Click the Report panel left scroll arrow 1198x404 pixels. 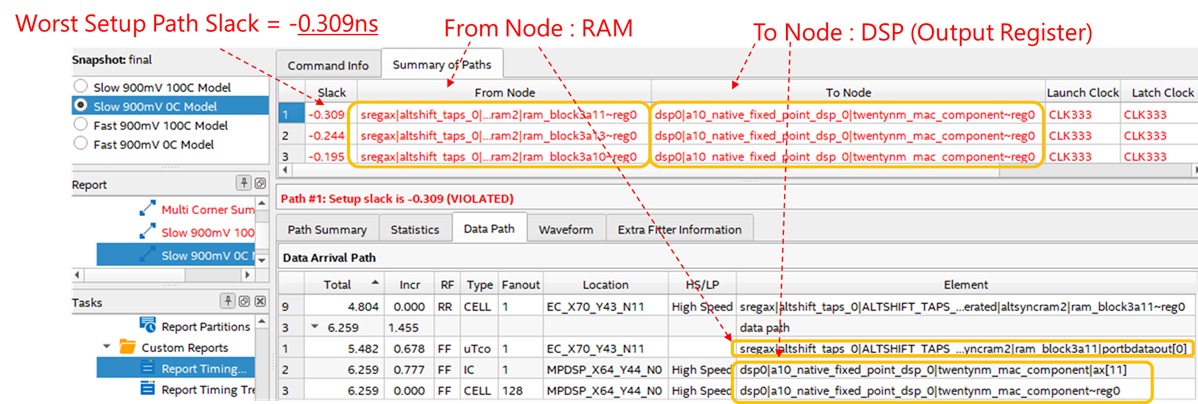(x=76, y=274)
